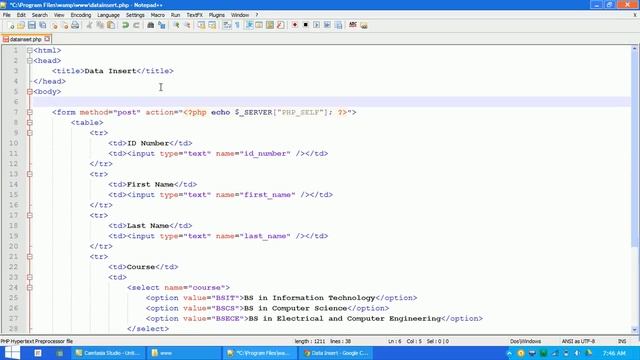
Task: Click the ANSI as UTF-8 status entry
Action: (578, 341)
